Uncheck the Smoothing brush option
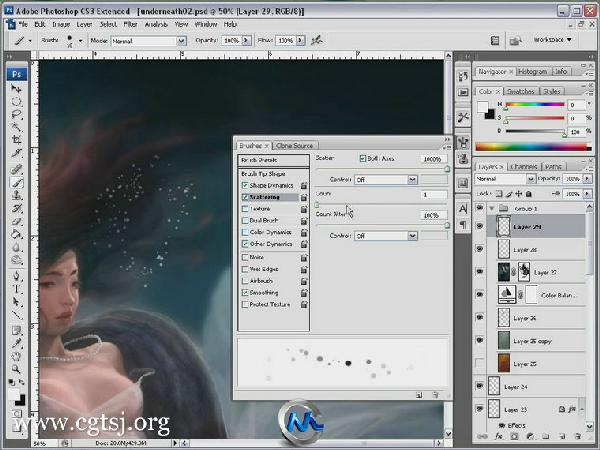Screen dimensions: 600x450 (x=245, y=292)
